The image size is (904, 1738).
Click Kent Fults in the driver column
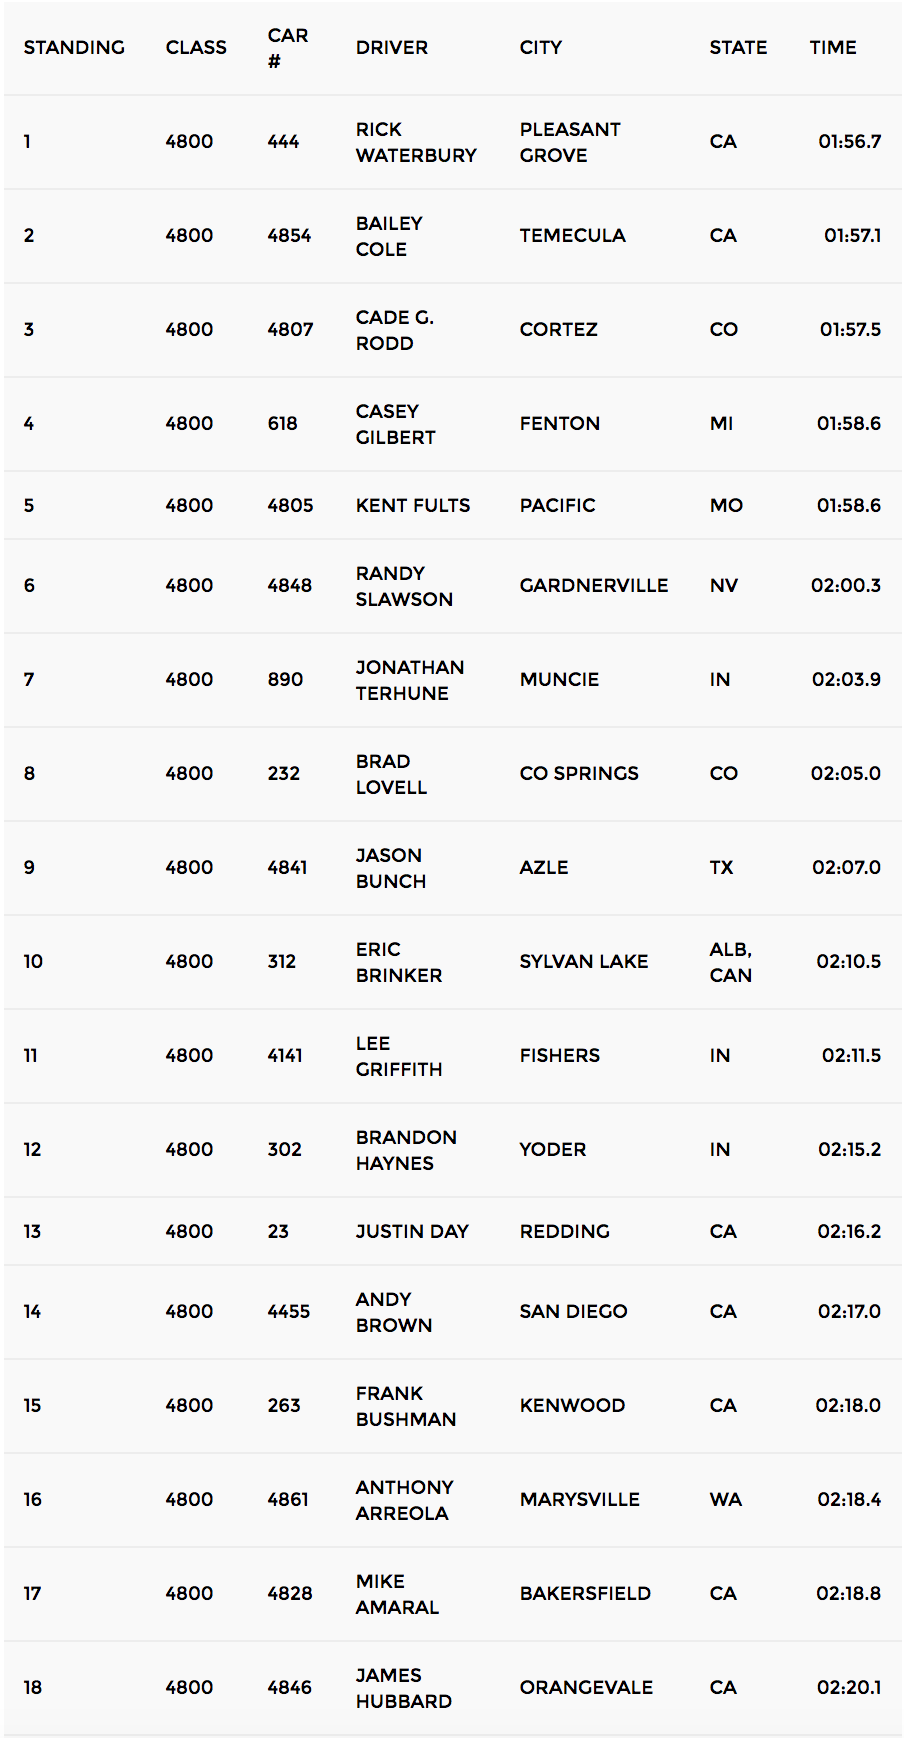(413, 506)
